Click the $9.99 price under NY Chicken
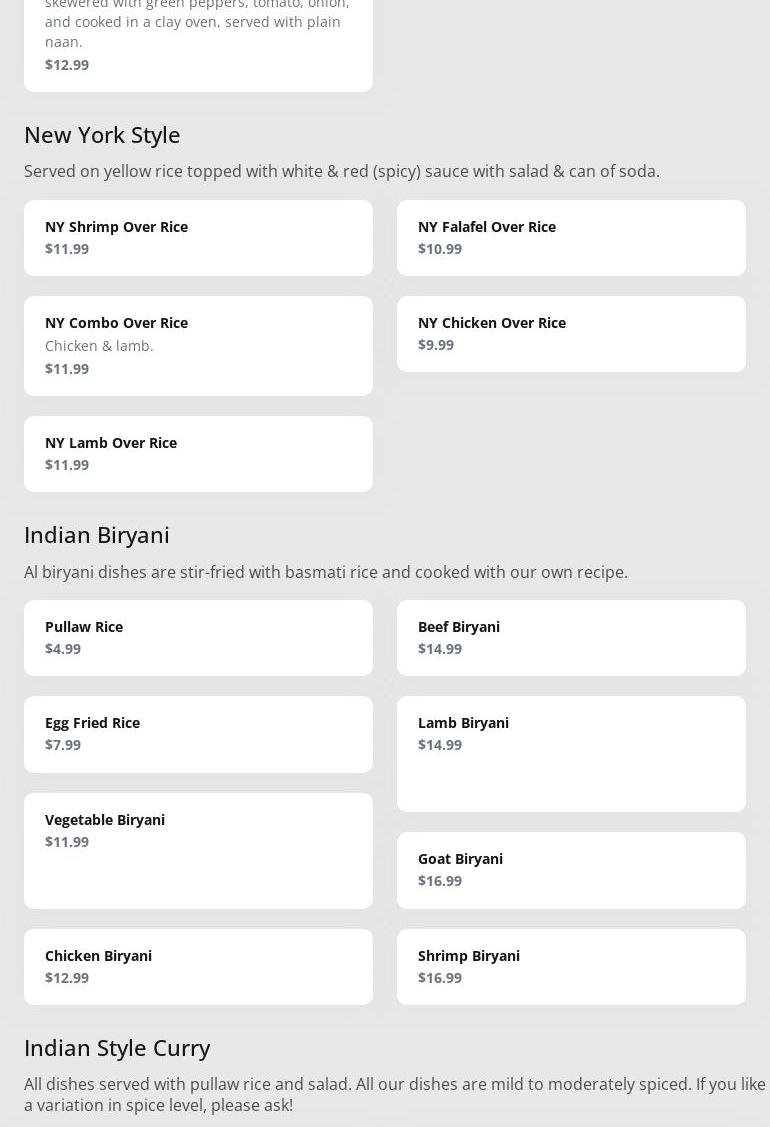The width and height of the screenshot is (770, 1127). (436, 345)
